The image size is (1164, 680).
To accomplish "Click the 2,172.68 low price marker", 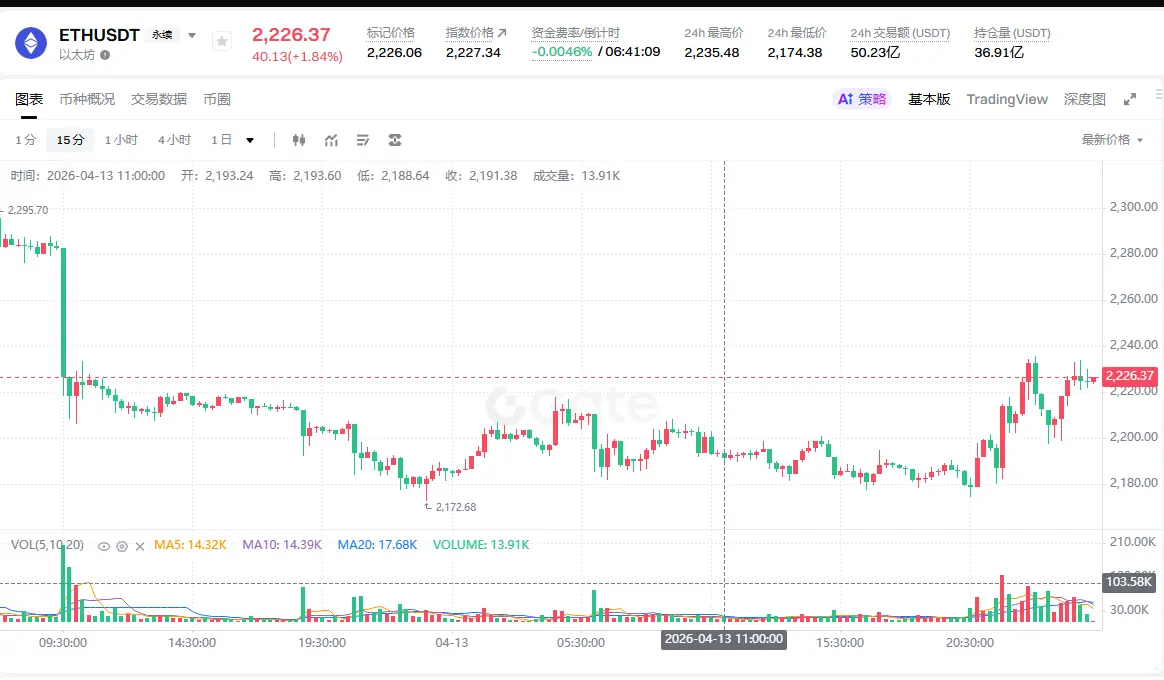I will click(456, 507).
